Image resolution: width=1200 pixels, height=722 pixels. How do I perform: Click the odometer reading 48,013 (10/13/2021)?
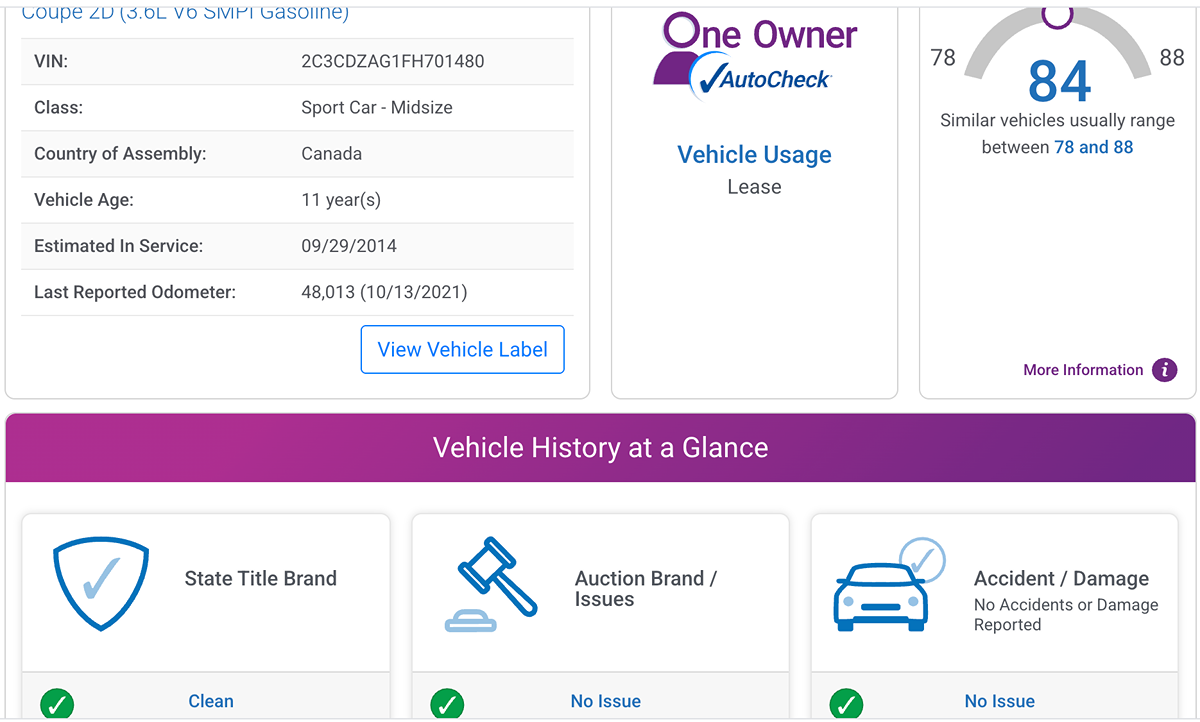click(384, 293)
